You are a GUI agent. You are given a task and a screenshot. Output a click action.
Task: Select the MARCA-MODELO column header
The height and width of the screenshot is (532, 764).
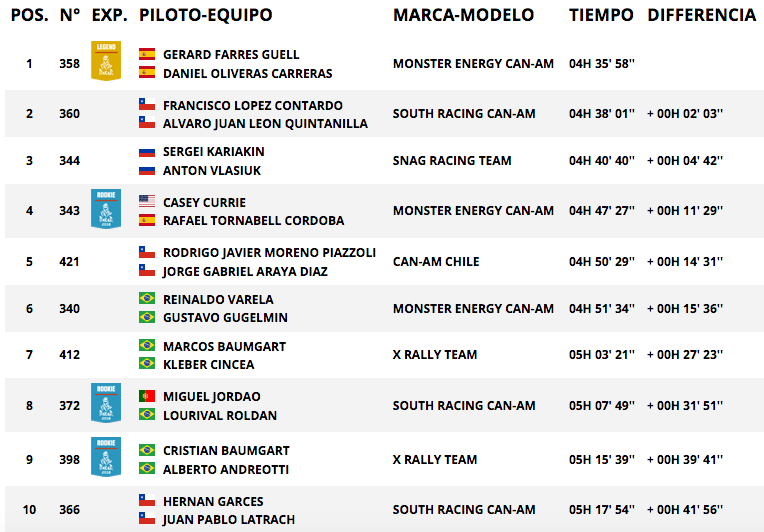[463, 15]
